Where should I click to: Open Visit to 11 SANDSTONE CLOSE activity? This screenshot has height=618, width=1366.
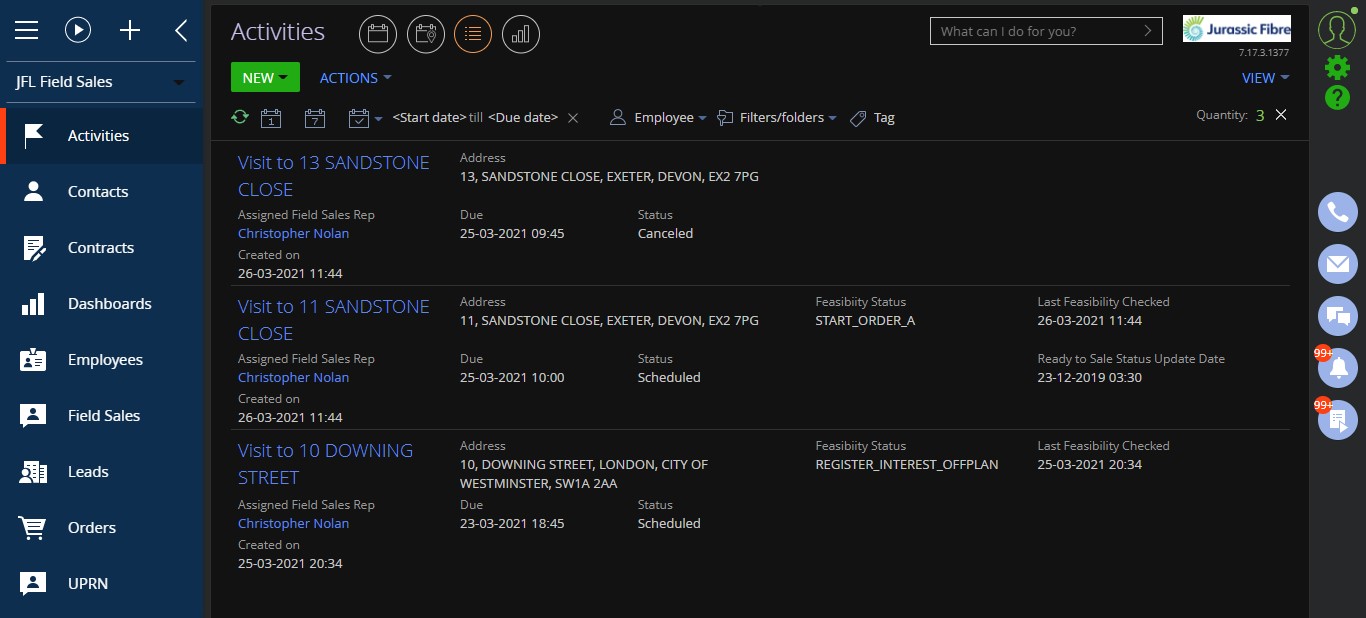pyautogui.click(x=334, y=320)
